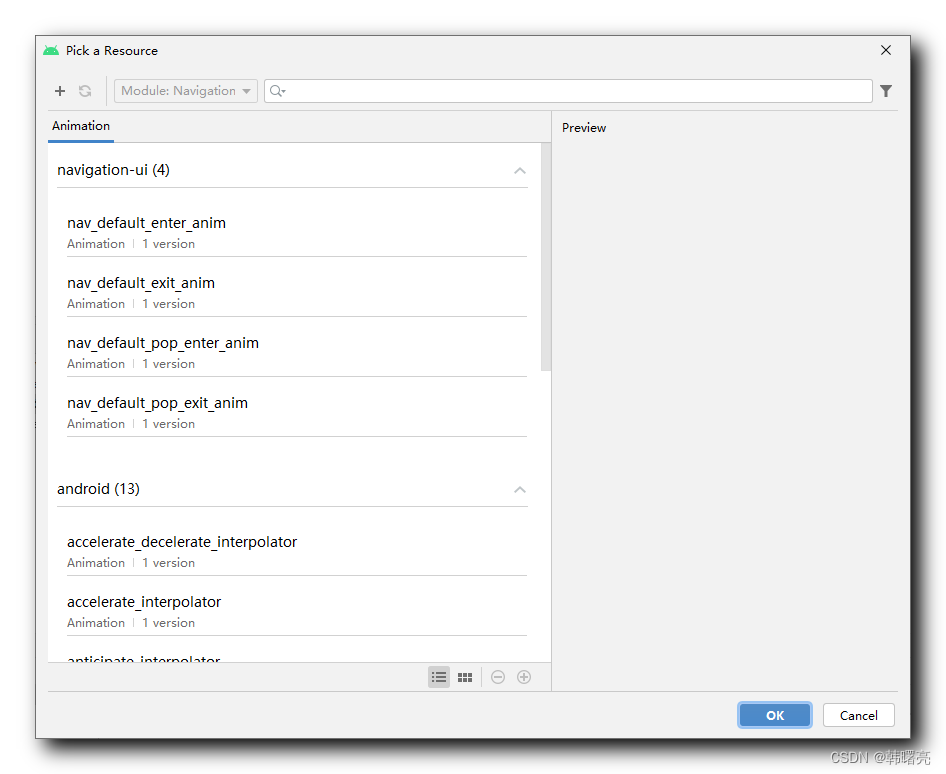Click the Preview panel label
Screen dimensions: 946x774
coord(583,128)
